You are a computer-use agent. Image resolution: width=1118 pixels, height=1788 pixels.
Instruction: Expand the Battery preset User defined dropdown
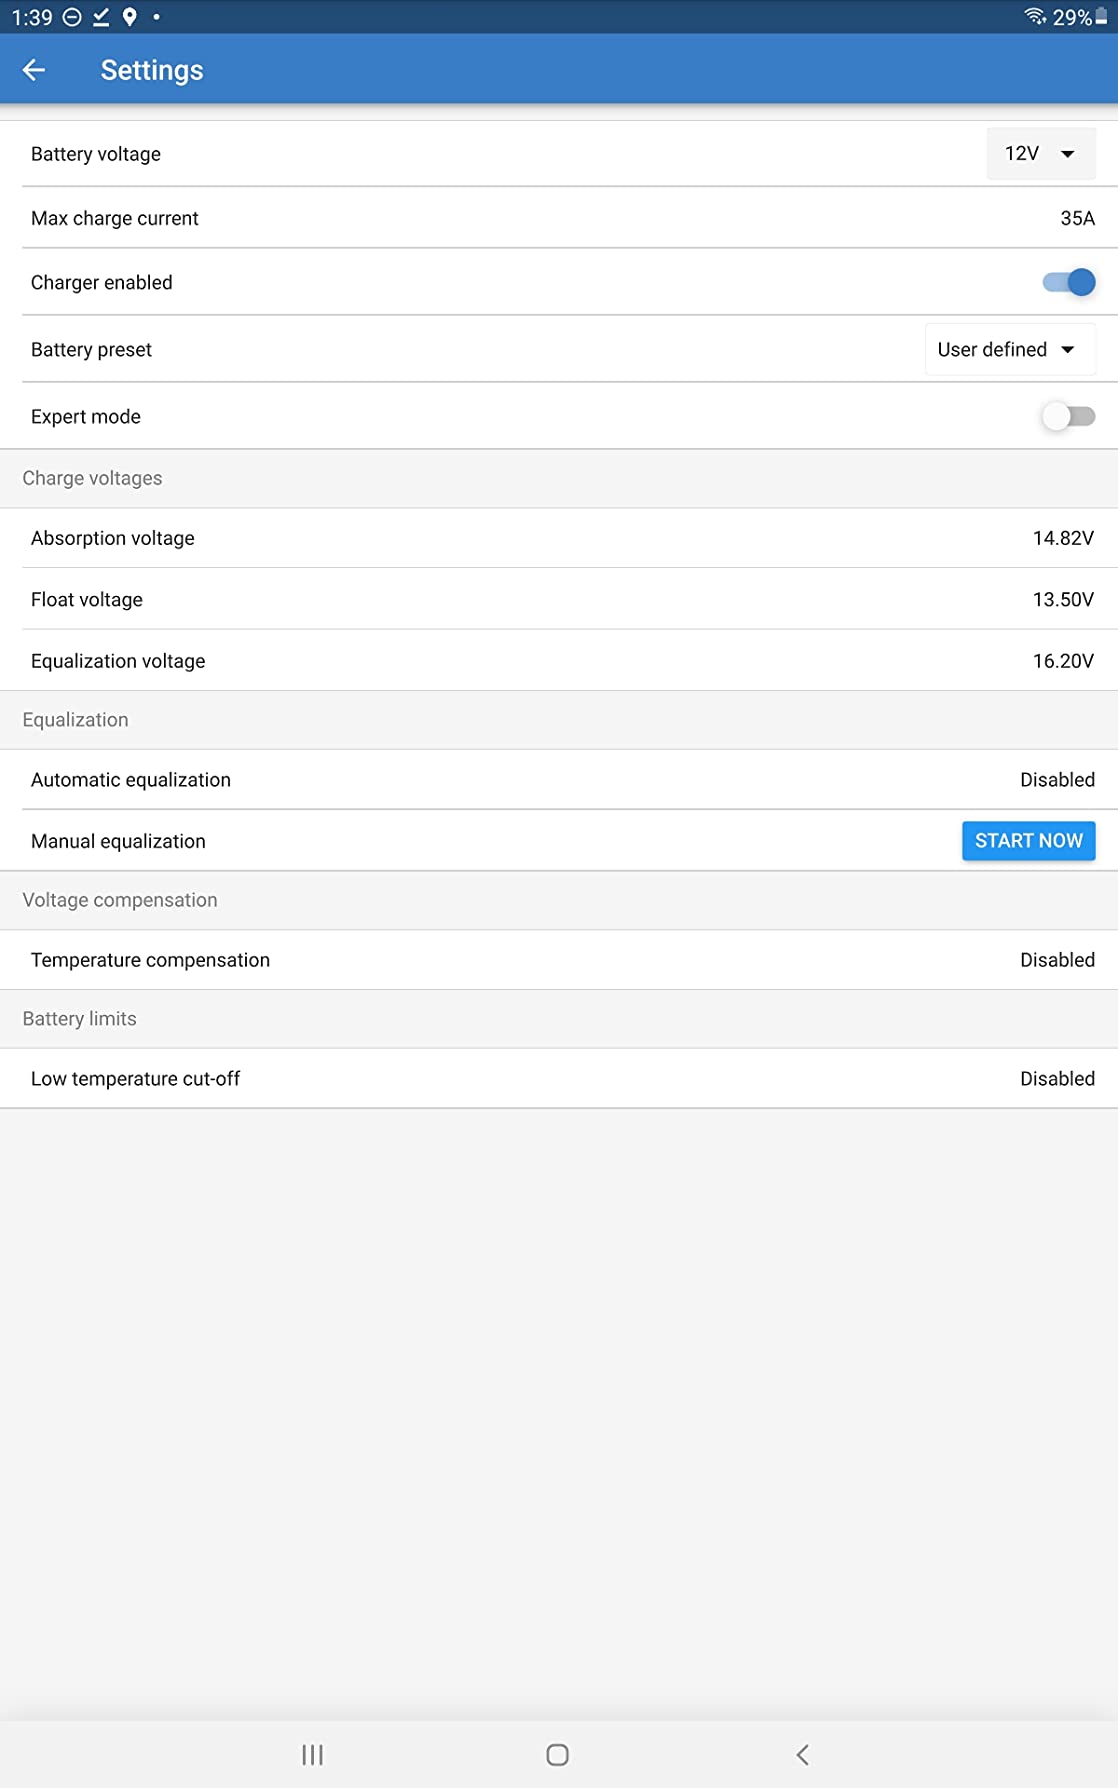[x=1008, y=350]
